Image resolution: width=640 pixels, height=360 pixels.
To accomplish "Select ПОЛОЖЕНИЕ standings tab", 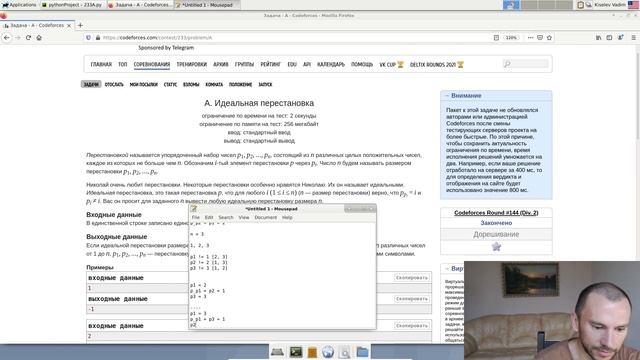I will click(240, 84).
